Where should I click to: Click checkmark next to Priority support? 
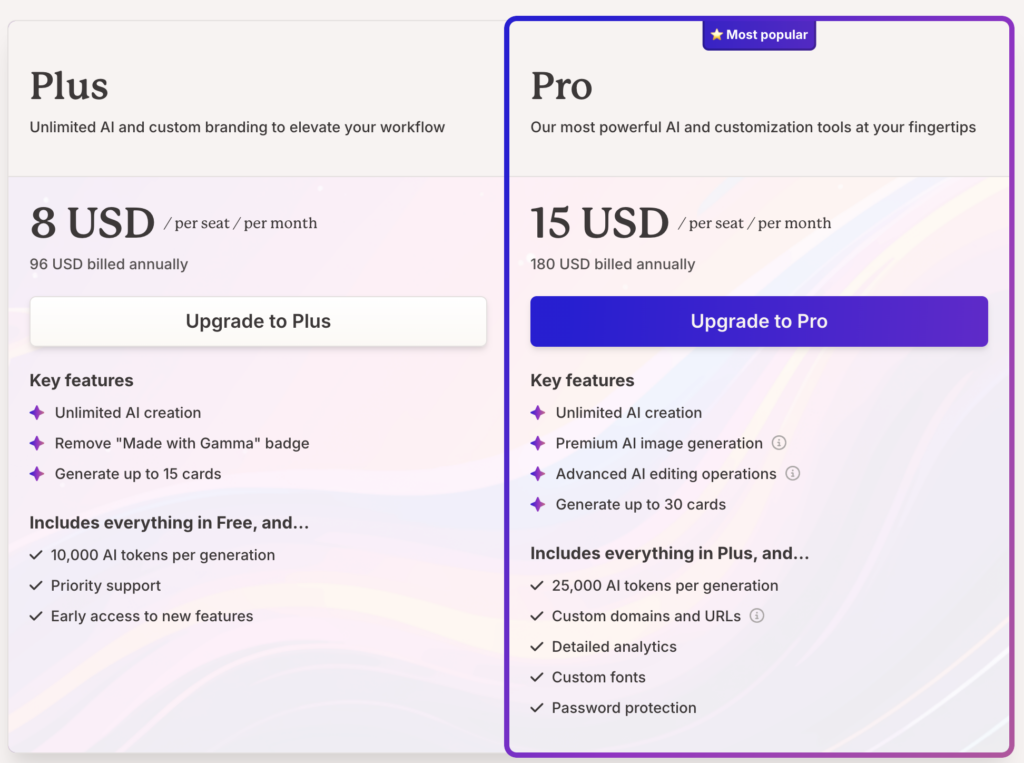pos(36,586)
